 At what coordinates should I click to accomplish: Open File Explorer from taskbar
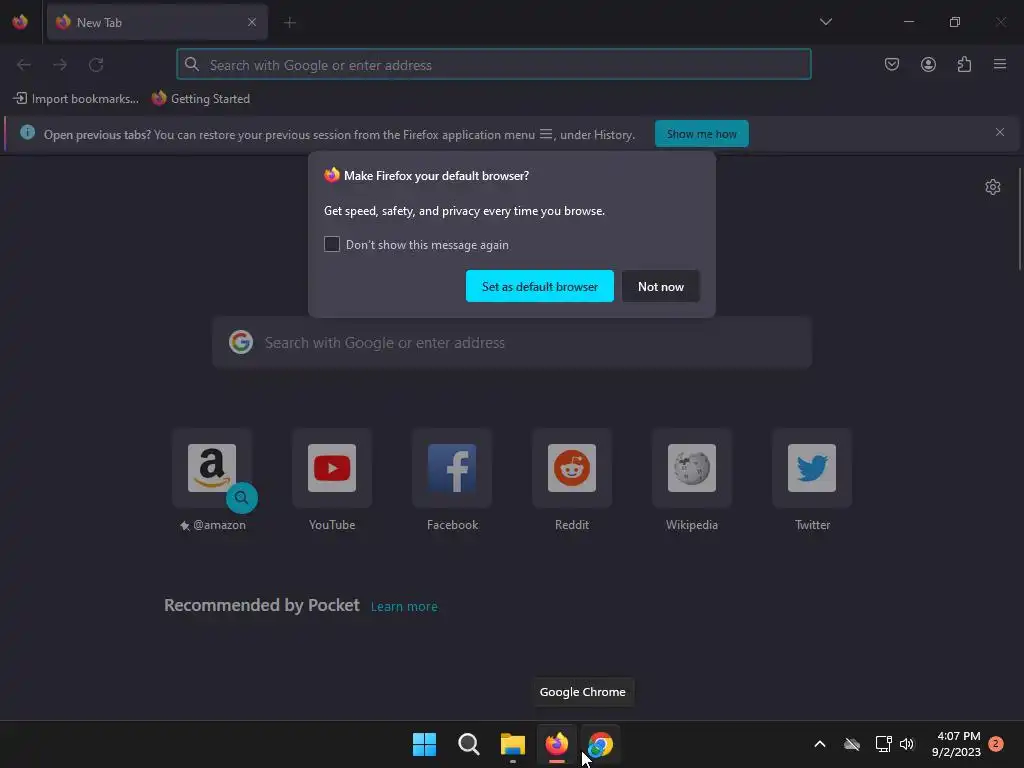click(513, 744)
